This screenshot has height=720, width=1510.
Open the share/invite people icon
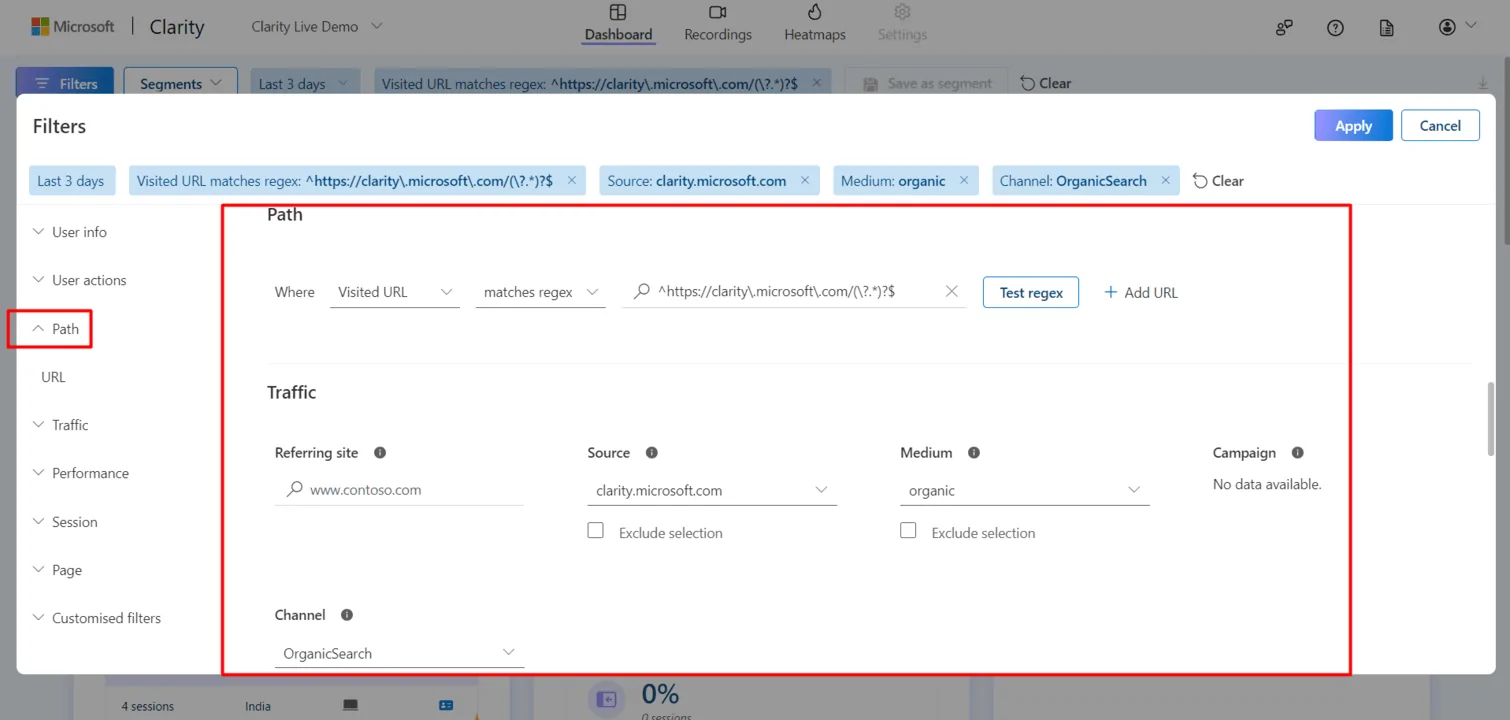click(1284, 28)
